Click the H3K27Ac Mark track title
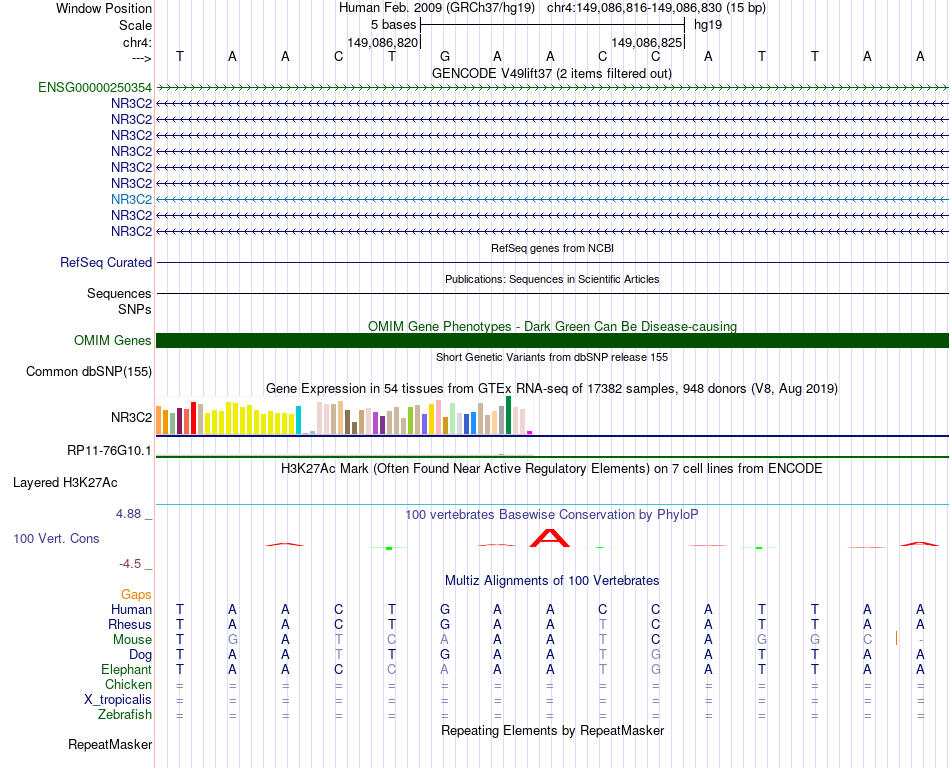Screen dimensions: 950x768 click(552, 469)
